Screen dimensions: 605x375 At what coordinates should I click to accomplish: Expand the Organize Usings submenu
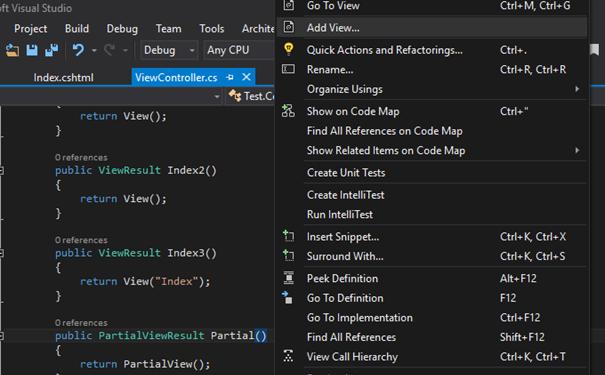[x=432, y=89]
